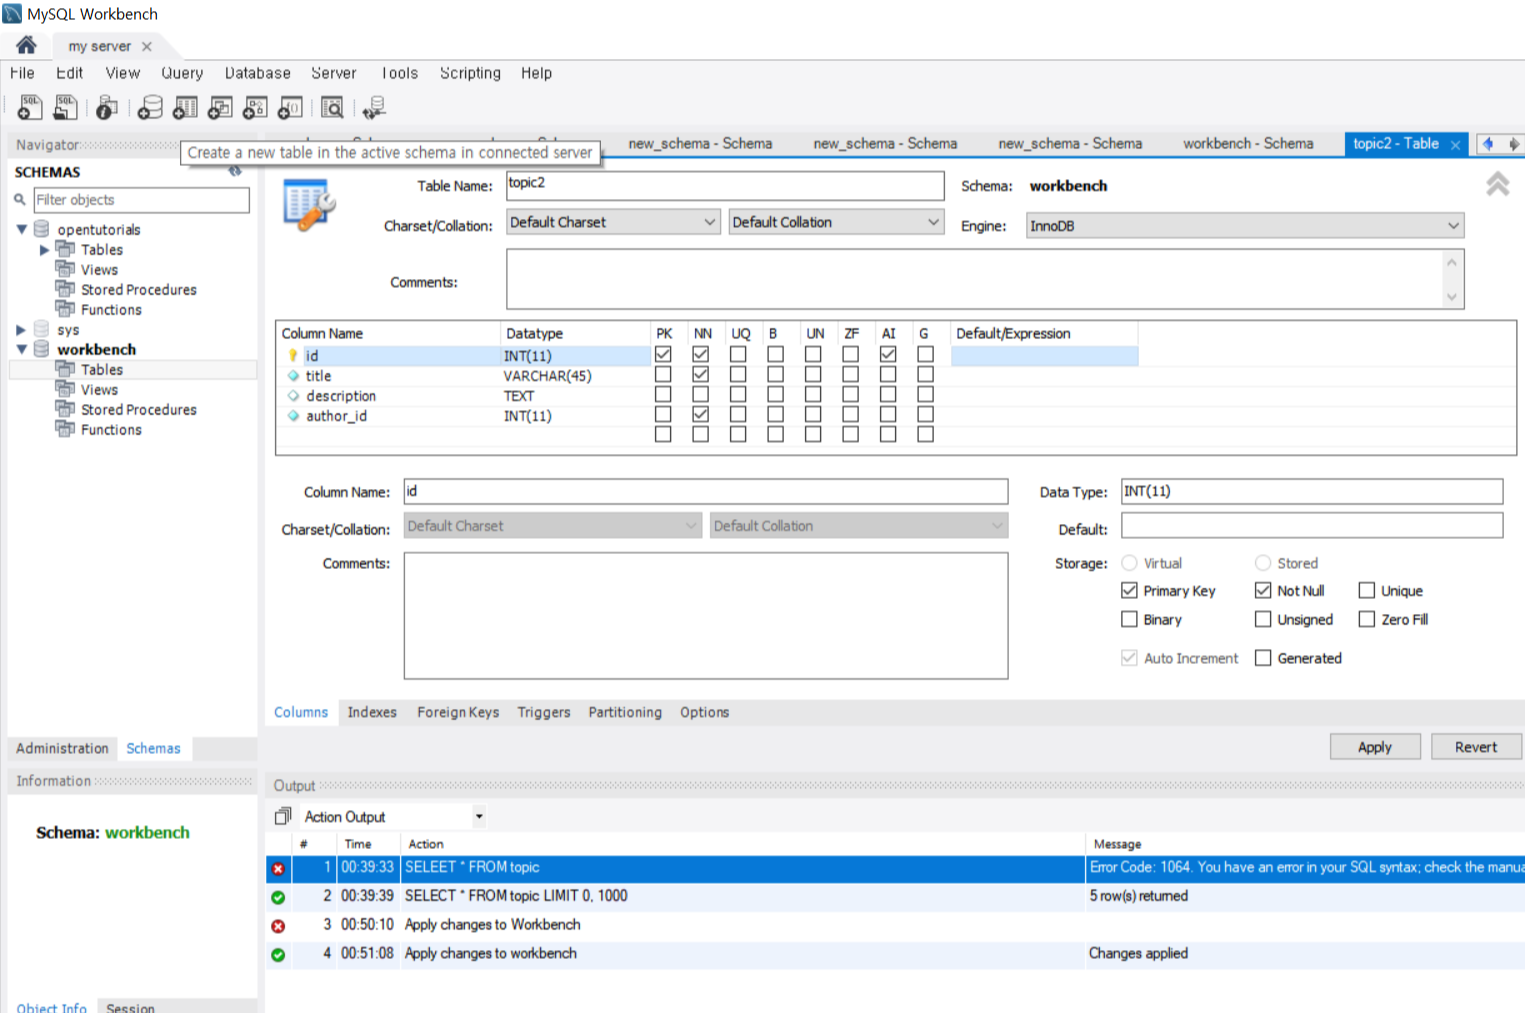Expand the sys schema node

[22, 329]
